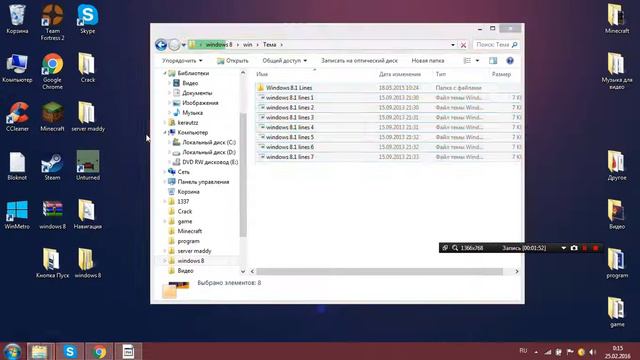The image size is (640, 360).
Task: Open the recorder bar options dropdown arrow
Action: tap(564, 248)
